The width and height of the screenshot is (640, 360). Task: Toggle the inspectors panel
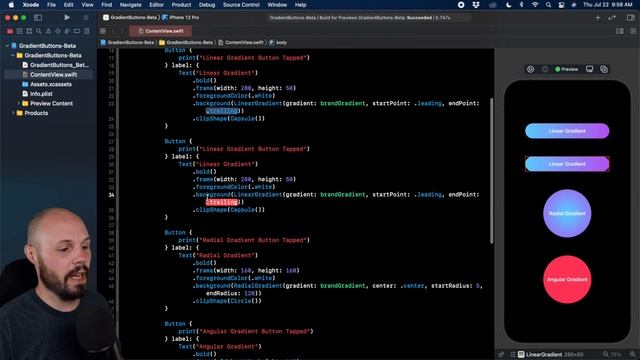[631, 18]
